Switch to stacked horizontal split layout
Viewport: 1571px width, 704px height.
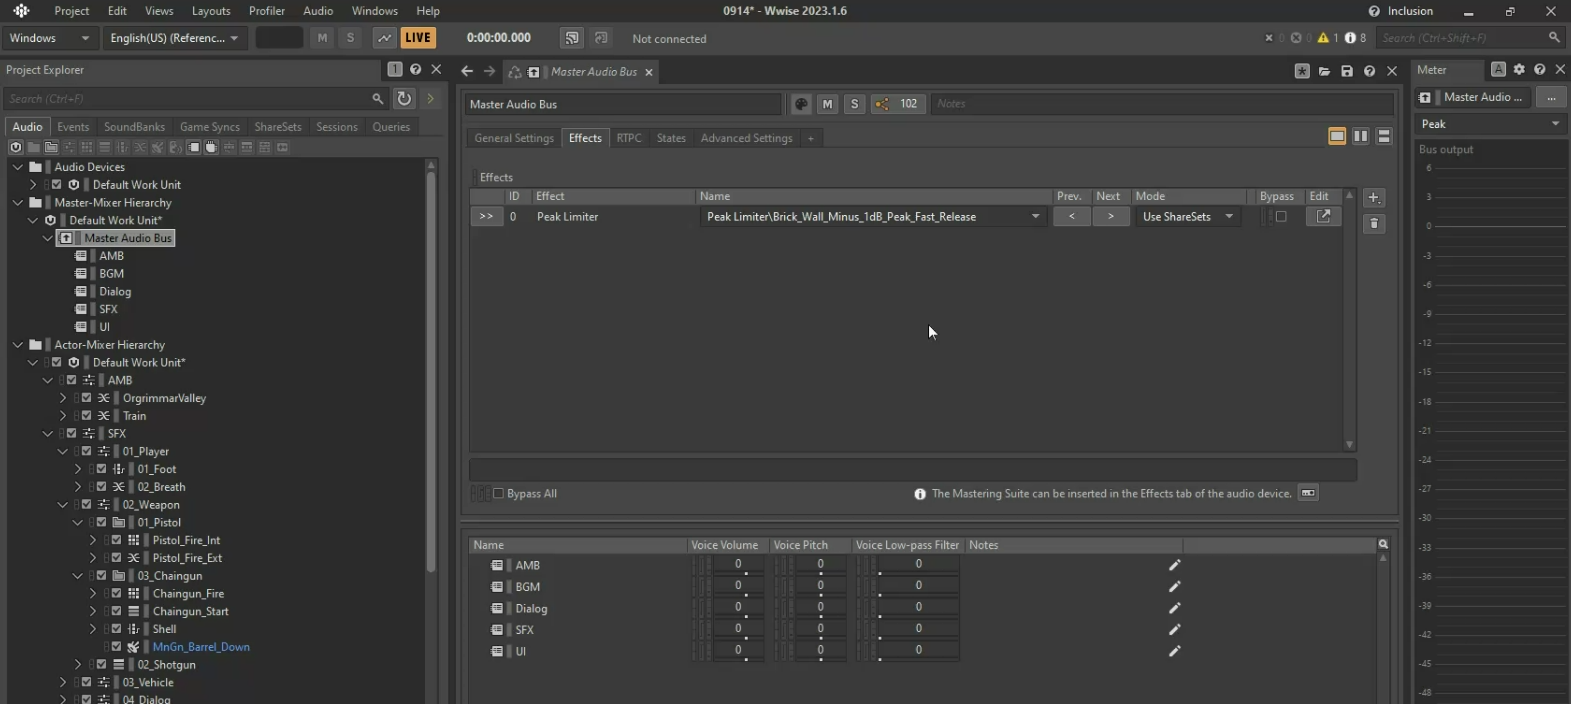1384,137
